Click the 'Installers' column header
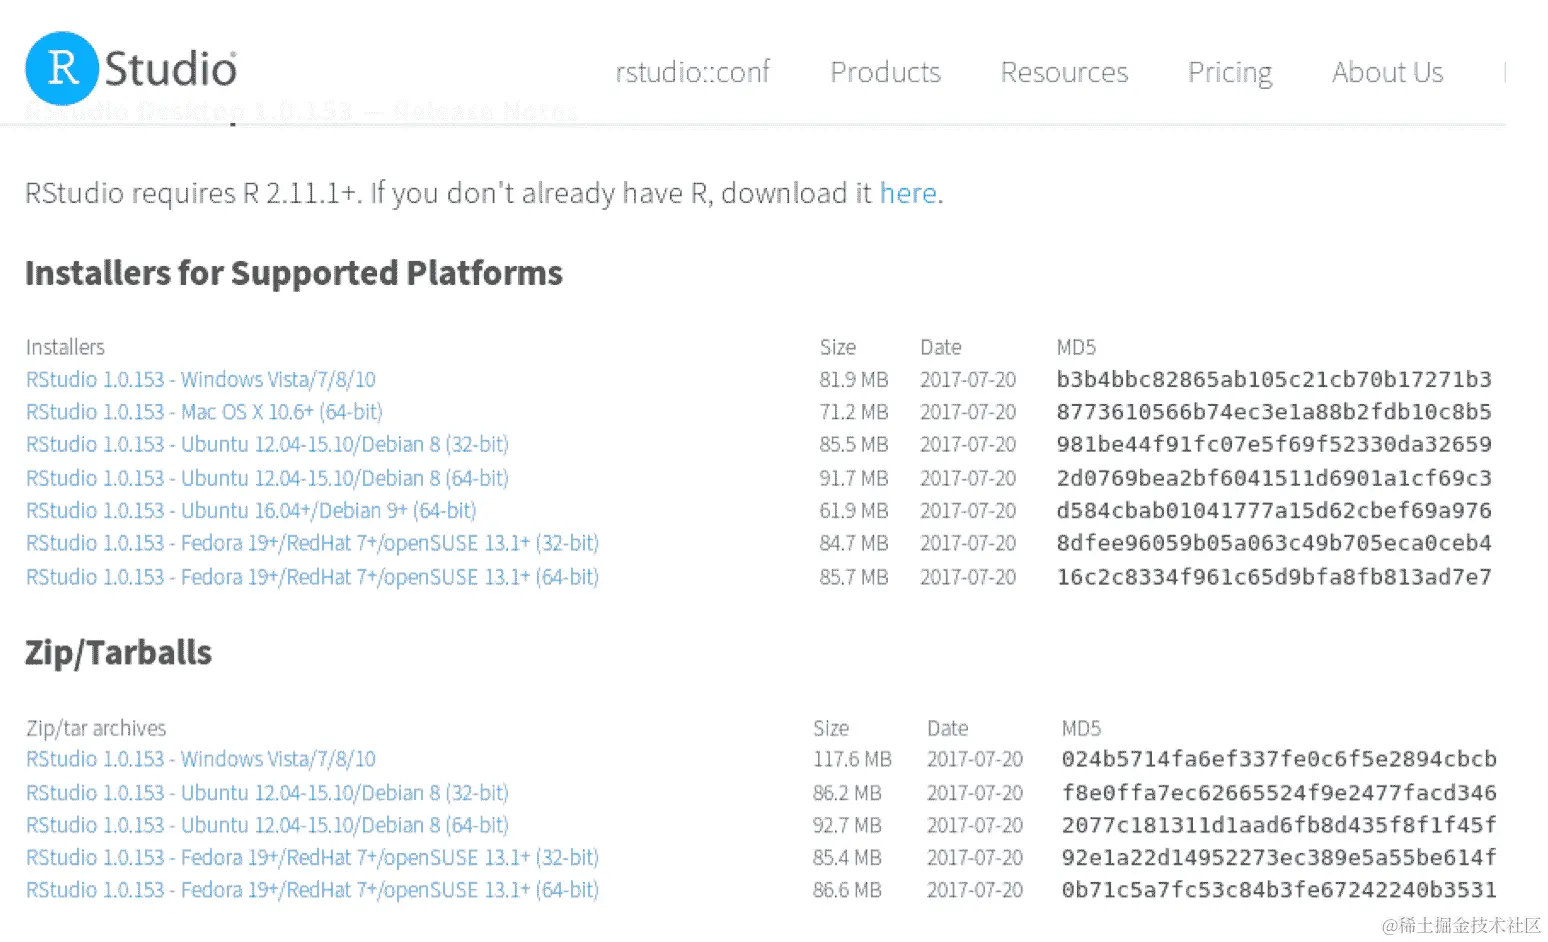1548x942 pixels. 65,347
